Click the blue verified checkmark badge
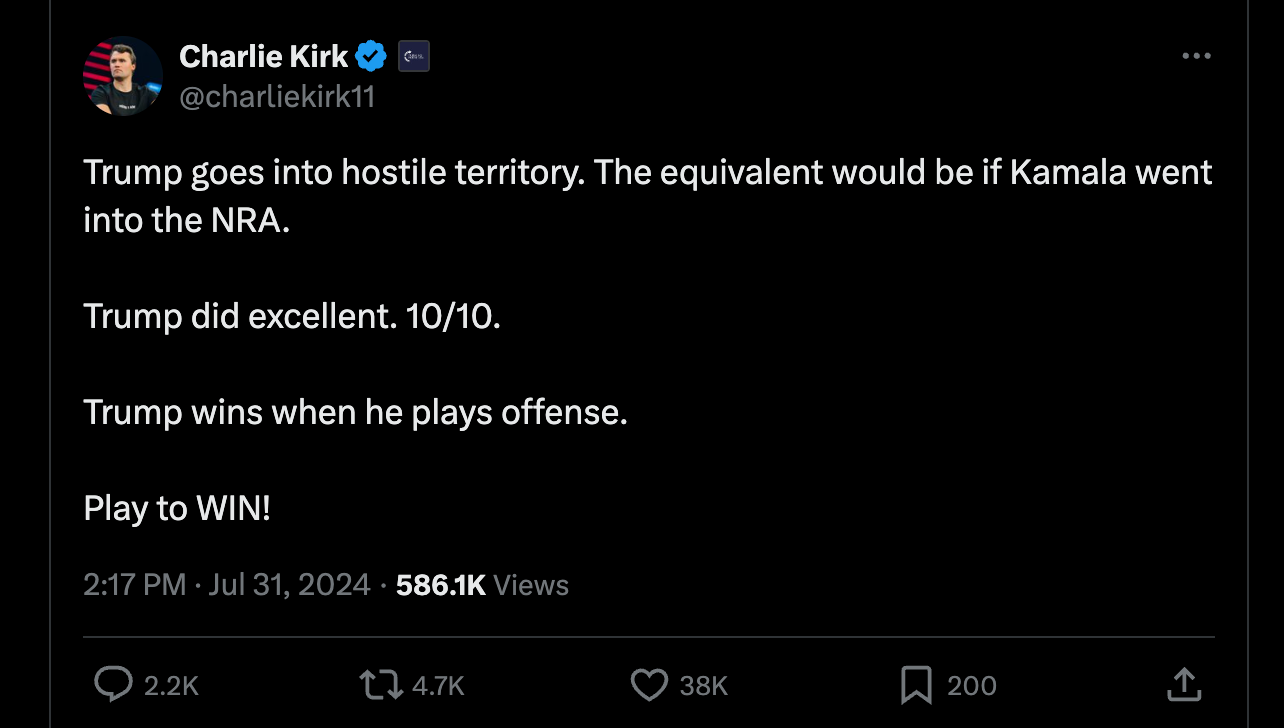Image resolution: width=1284 pixels, height=728 pixels. tap(370, 56)
